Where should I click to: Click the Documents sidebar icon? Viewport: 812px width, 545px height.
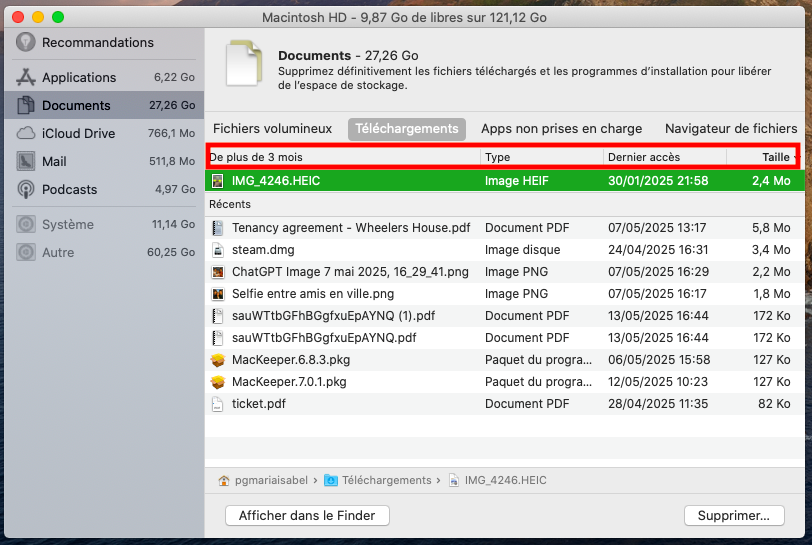click(x=25, y=105)
